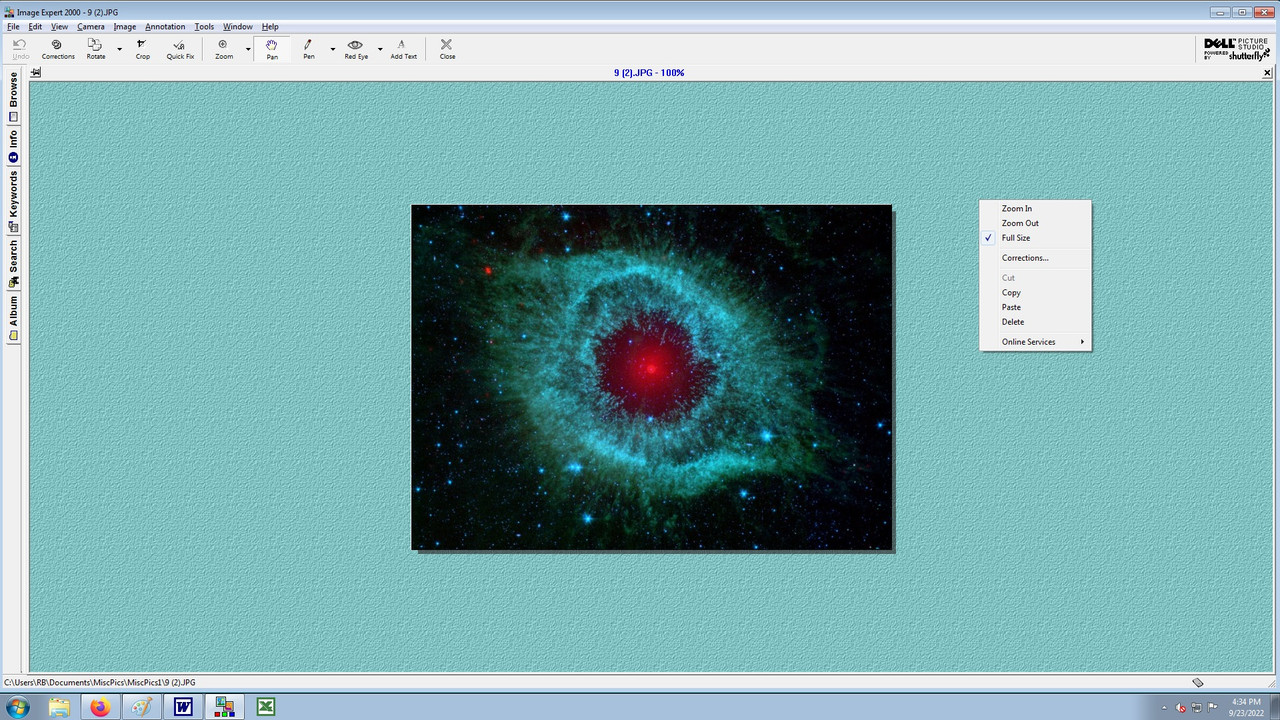
Task: Click the Add Text tool
Action: point(403,49)
